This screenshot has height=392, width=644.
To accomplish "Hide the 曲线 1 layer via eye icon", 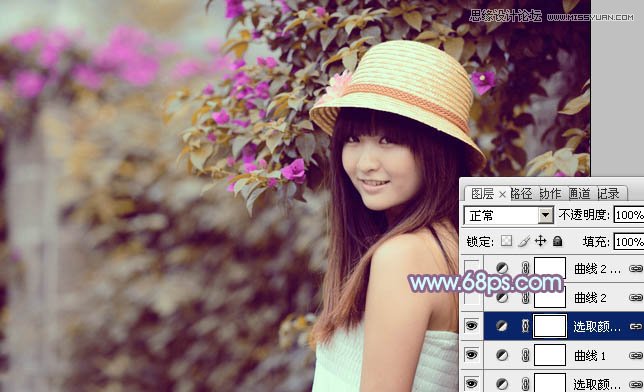I will click(472, 355).
